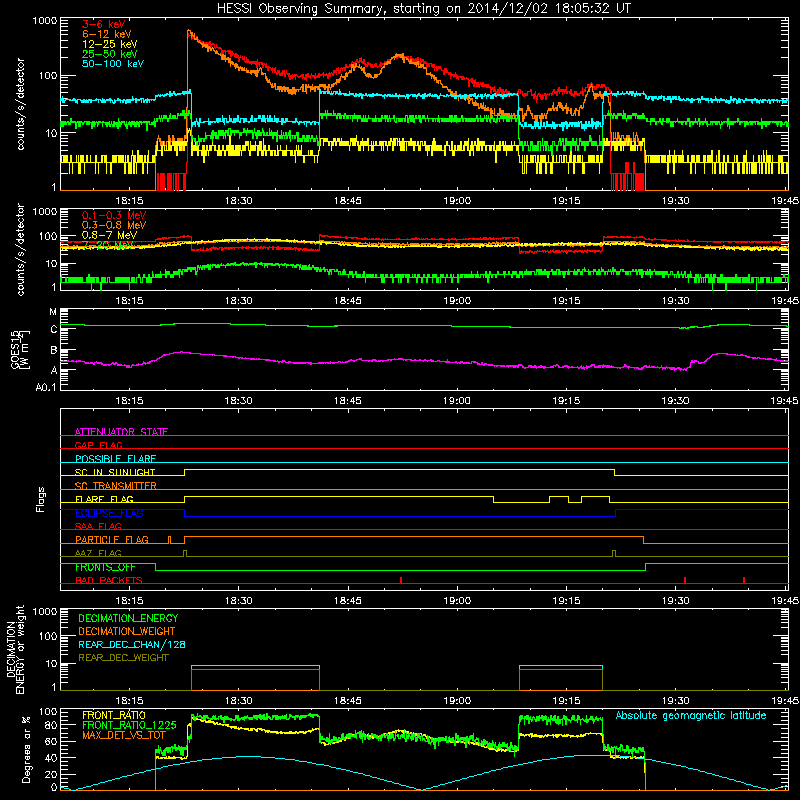The image size is (800, 800).
Task: Select the red 3-6 keV legend label
Action: coord(103,24)
